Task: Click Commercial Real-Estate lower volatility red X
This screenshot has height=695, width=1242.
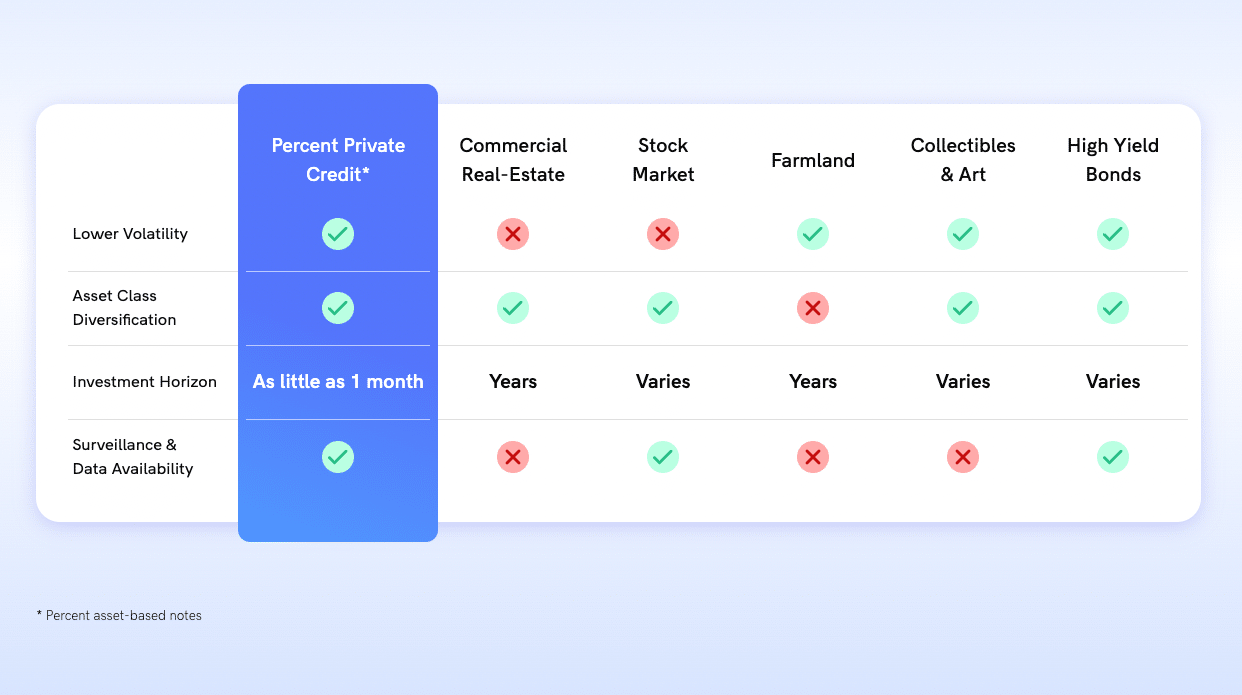Action: 513,234
